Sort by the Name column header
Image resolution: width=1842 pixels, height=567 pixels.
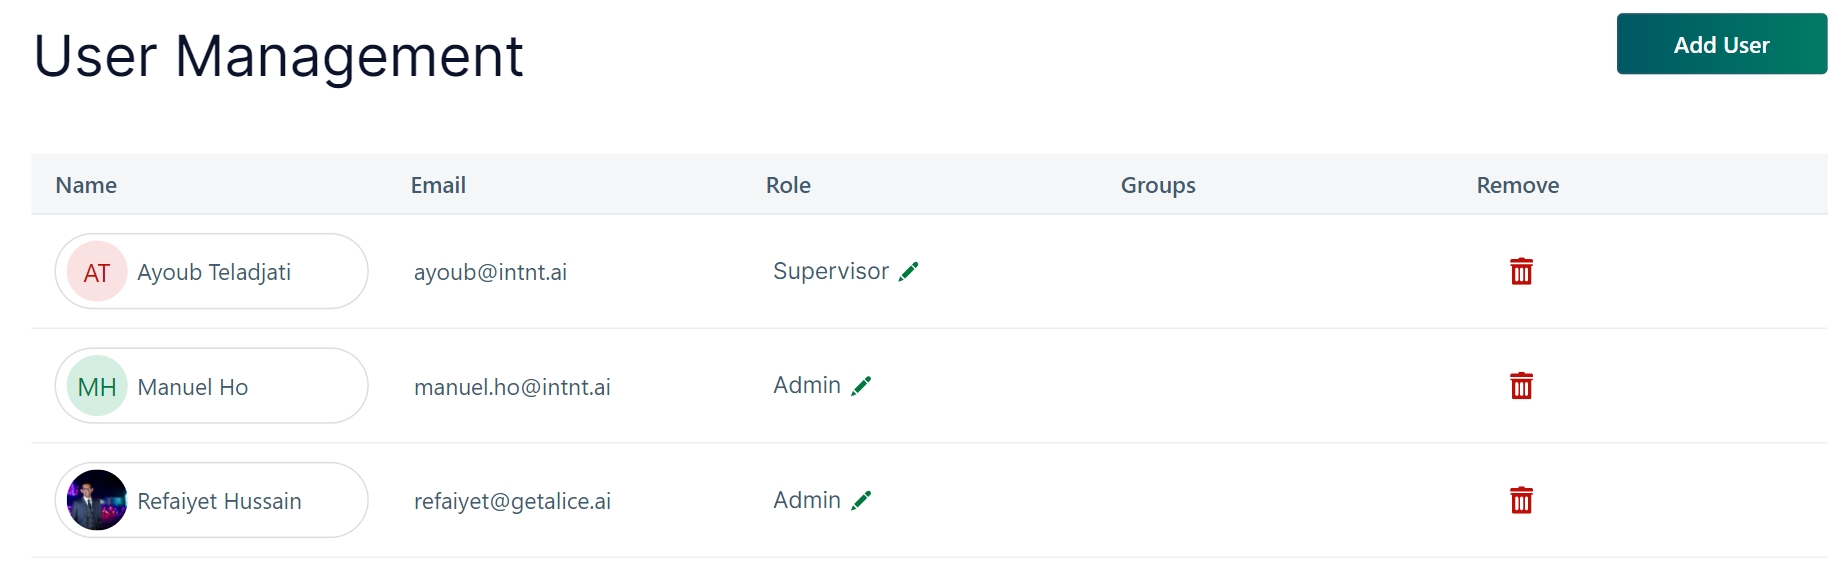86,185
